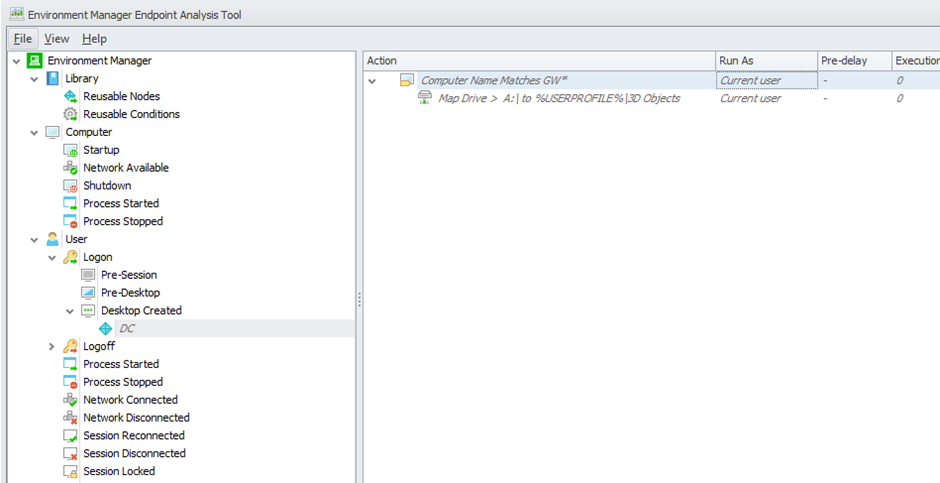The height and width of the screenshot is (483, 940).
Task: Collapse the Logon tree node
Action: point(52,258)
